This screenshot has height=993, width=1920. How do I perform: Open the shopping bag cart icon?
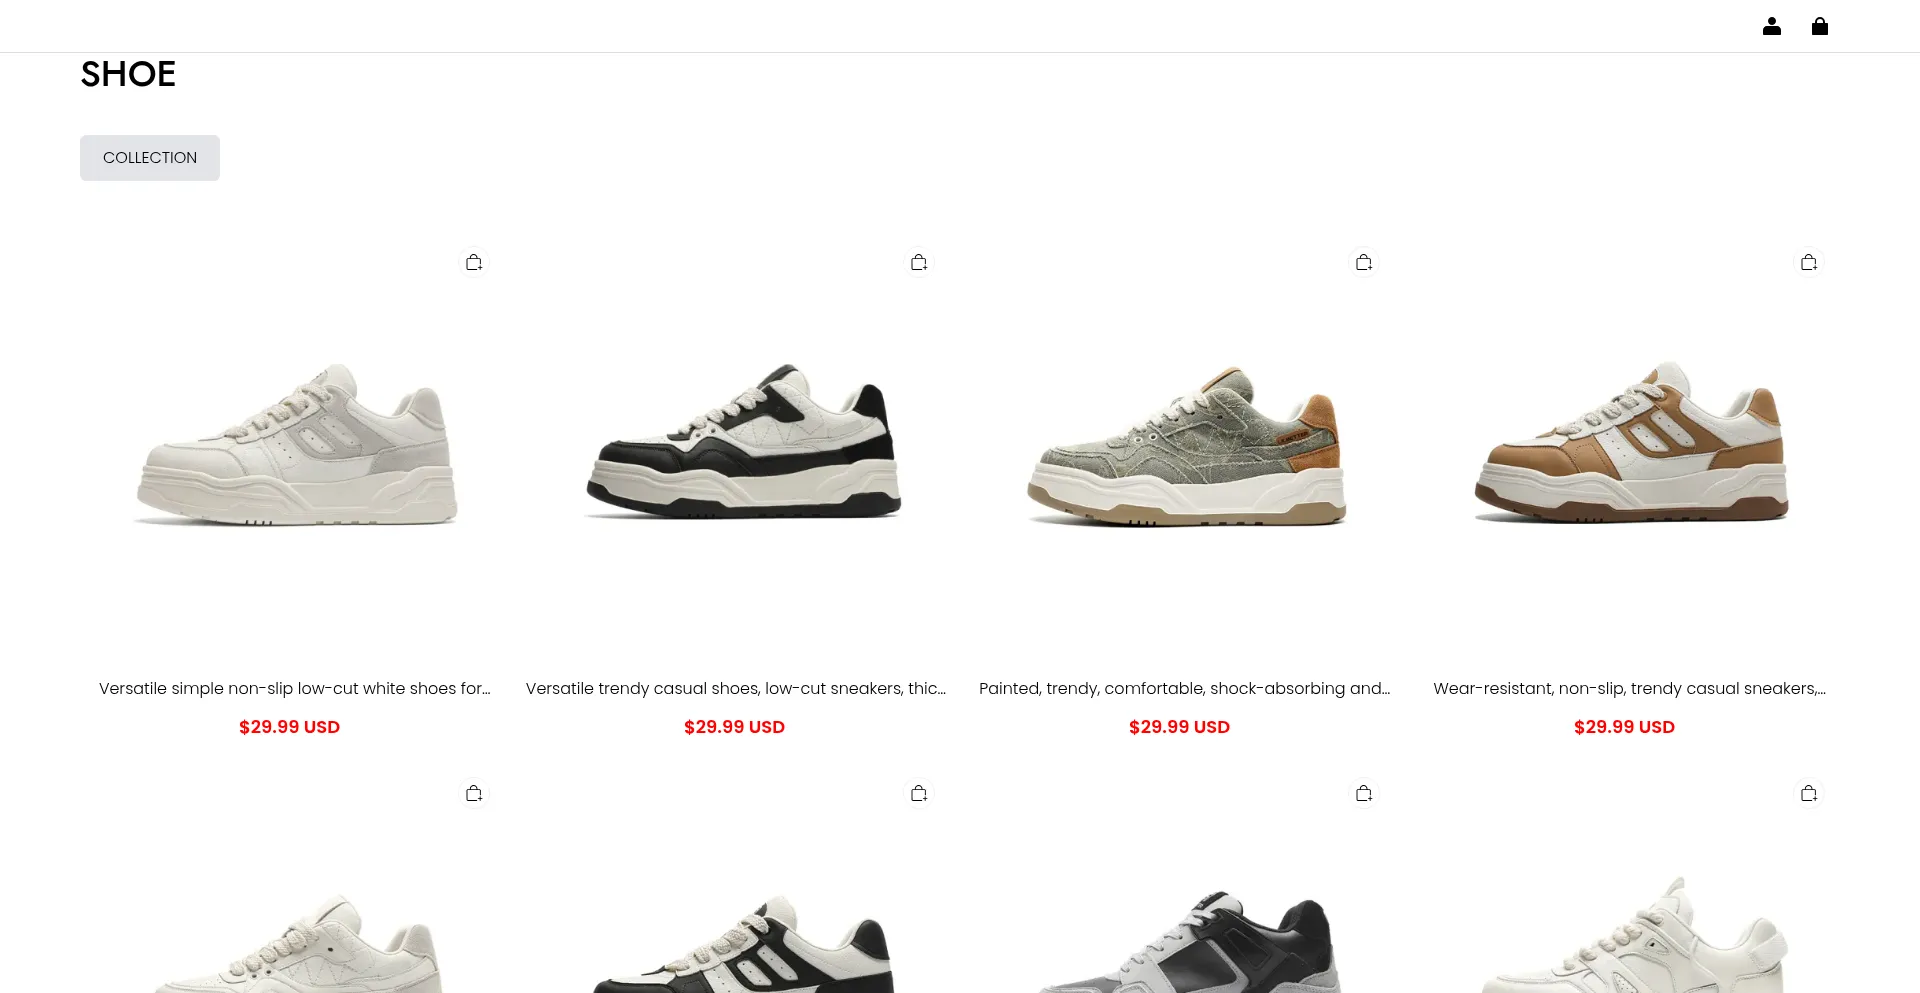[x=1819, y=26]
